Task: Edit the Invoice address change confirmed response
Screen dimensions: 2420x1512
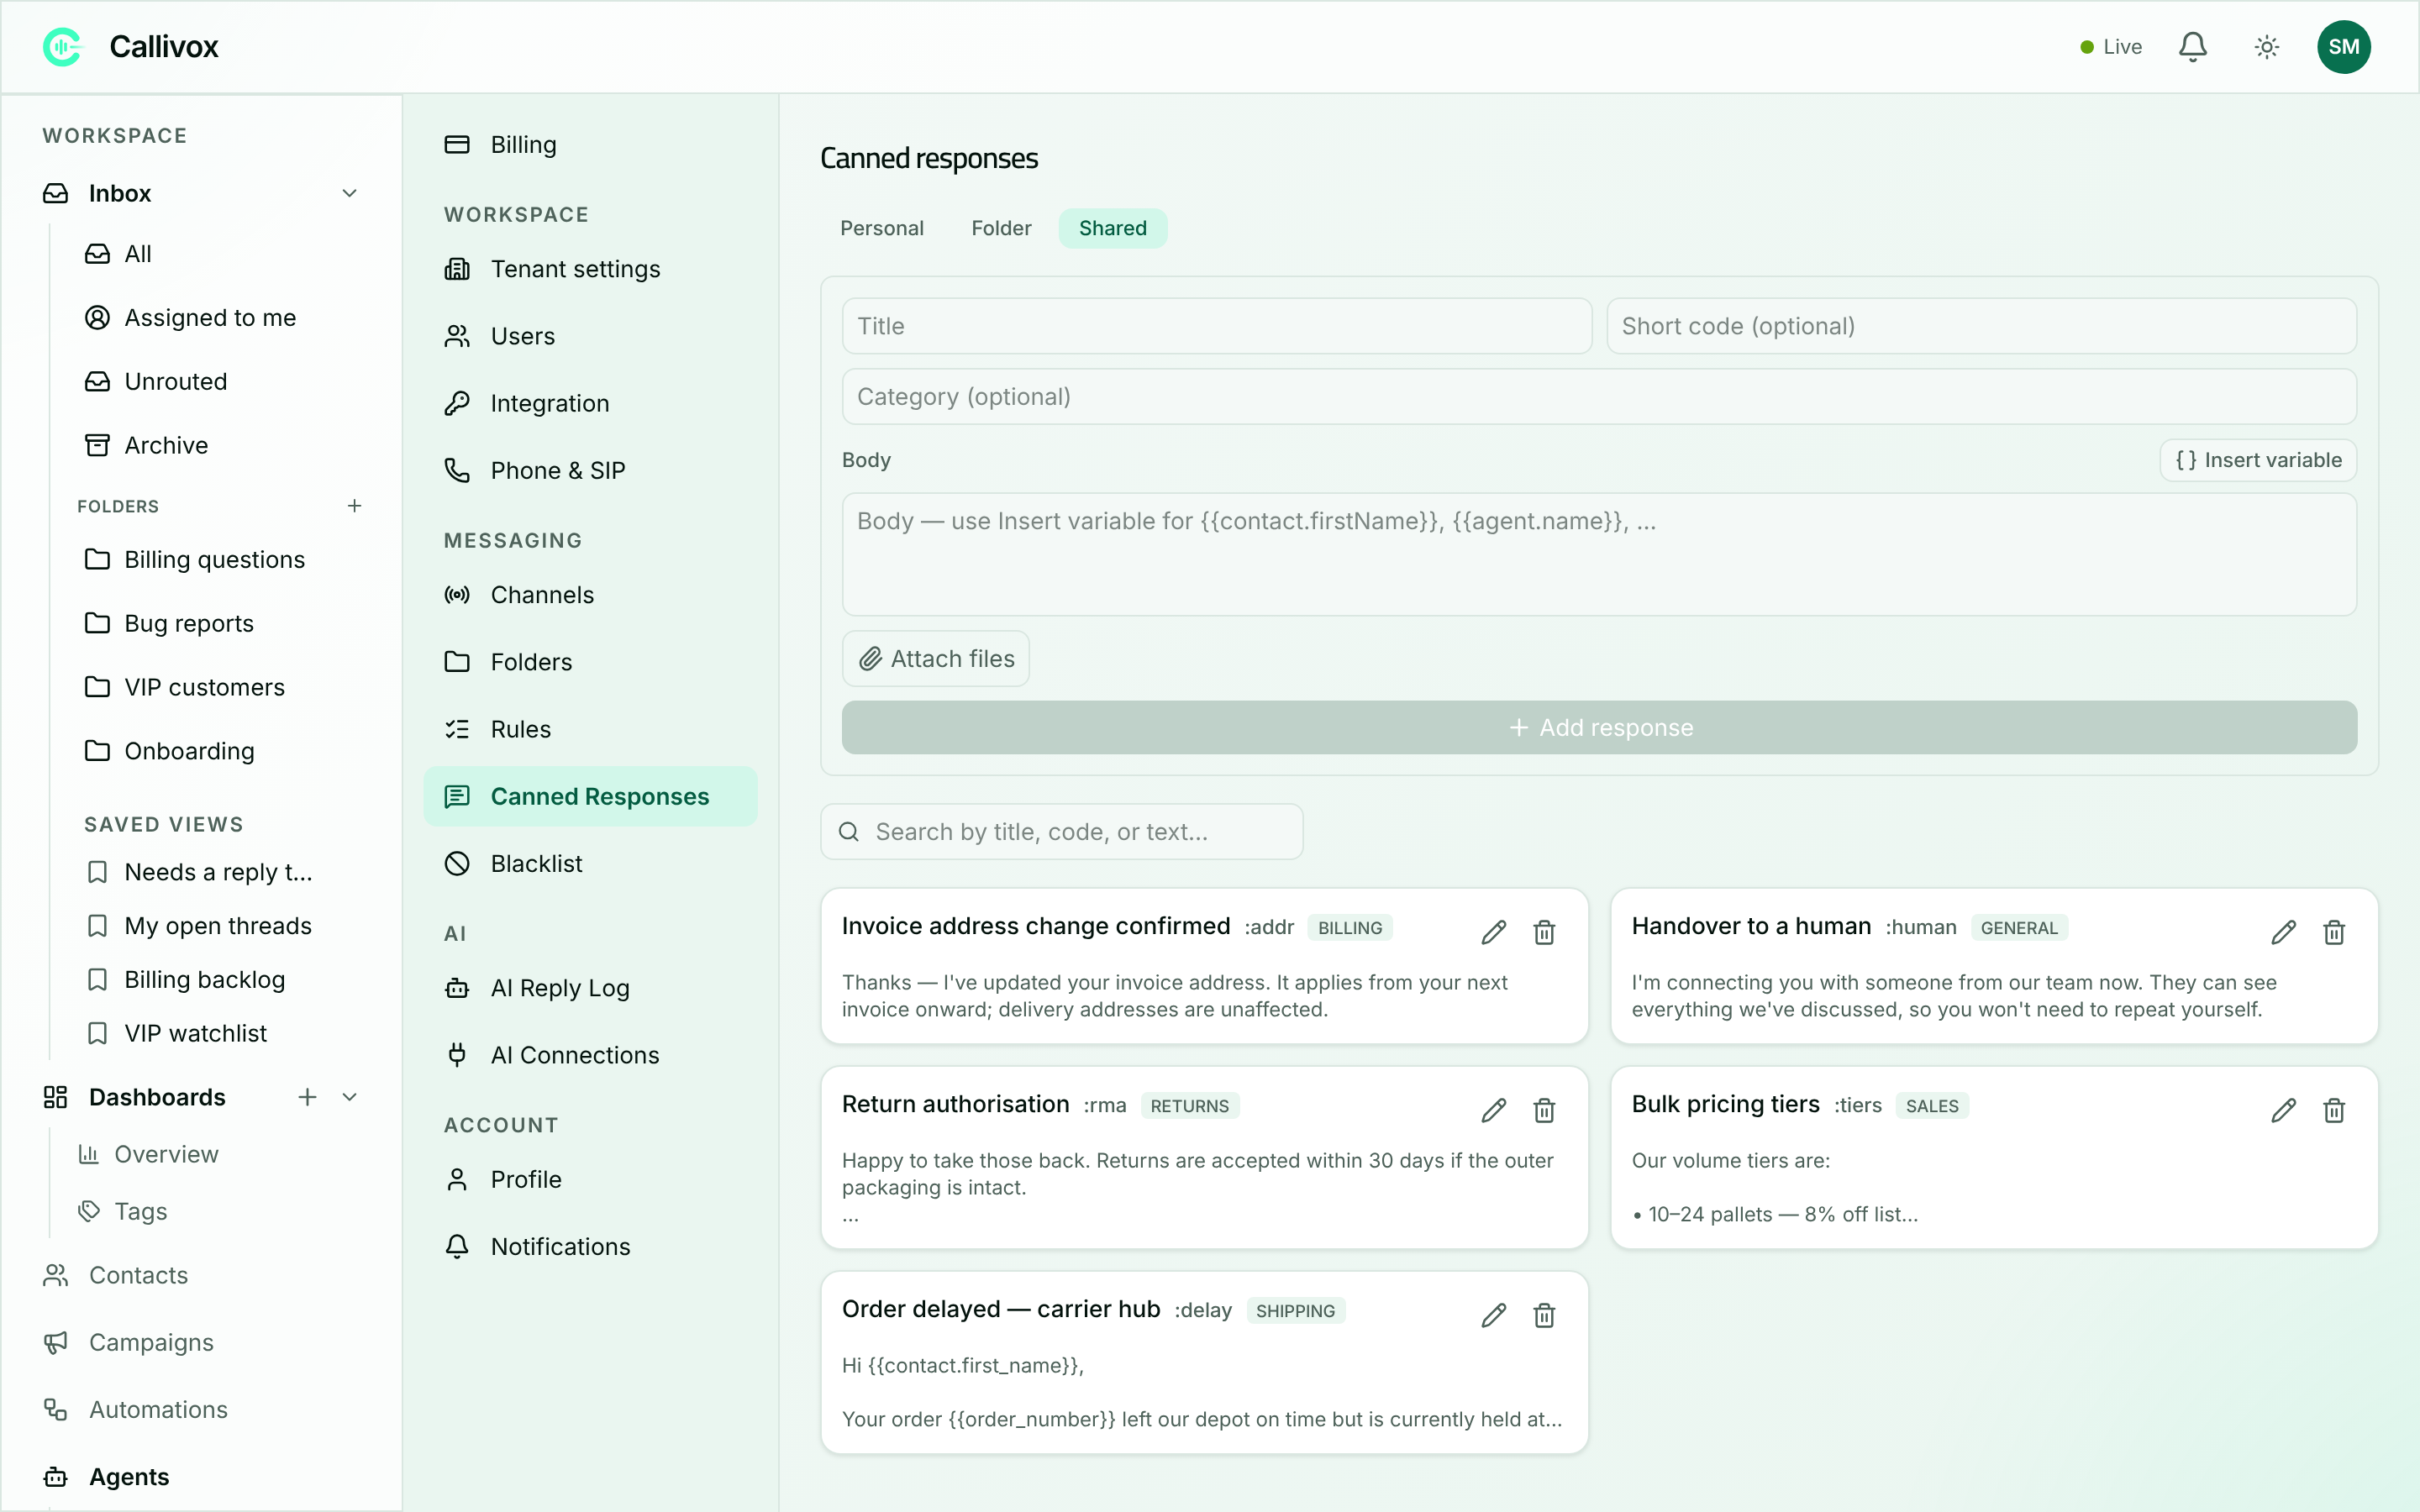Action: coord(1493,932)
